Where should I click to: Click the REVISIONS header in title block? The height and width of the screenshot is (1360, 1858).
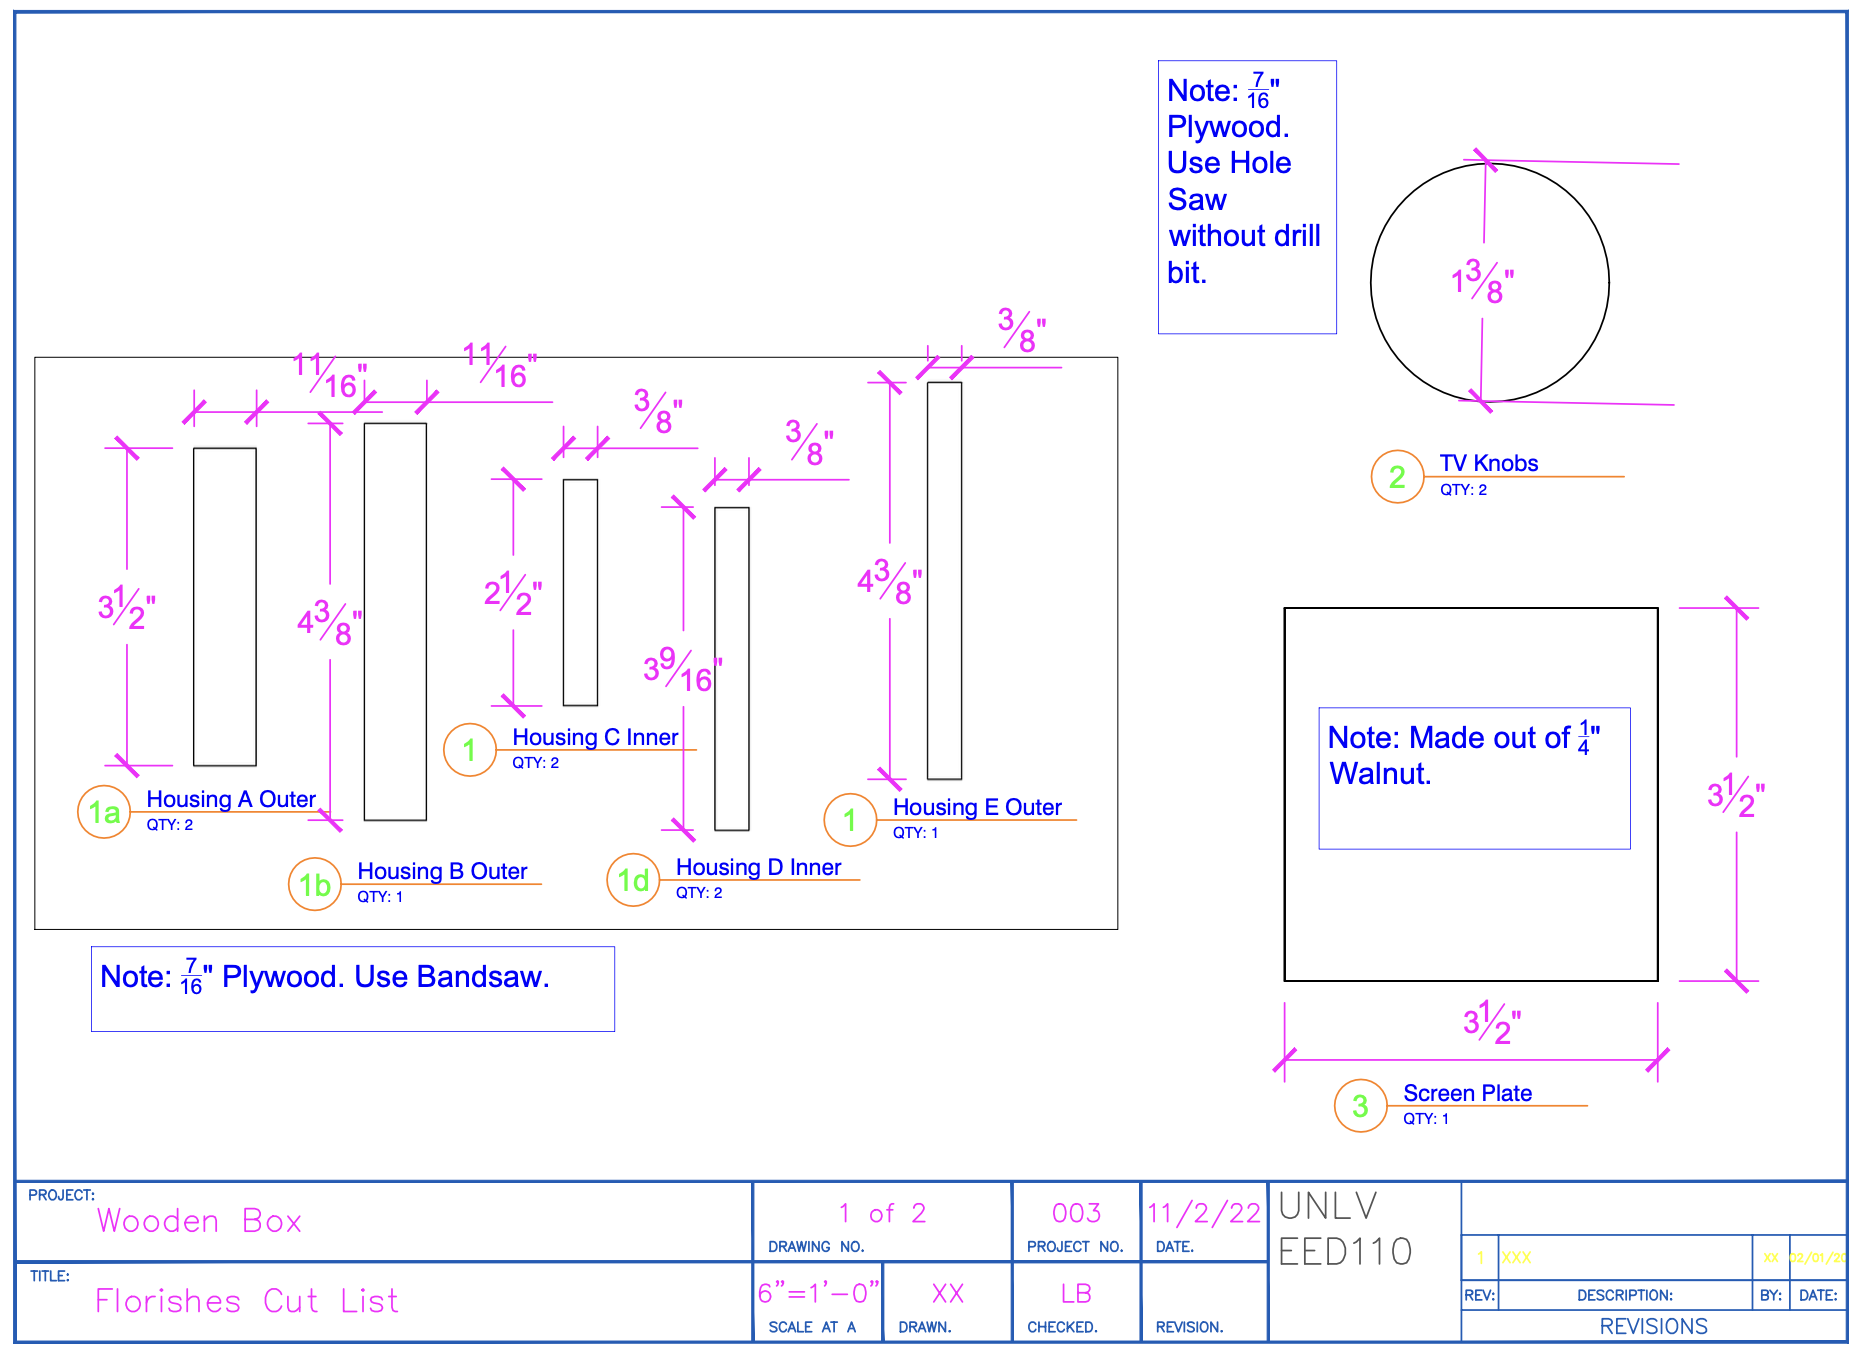click(x=1653, y=1326)
